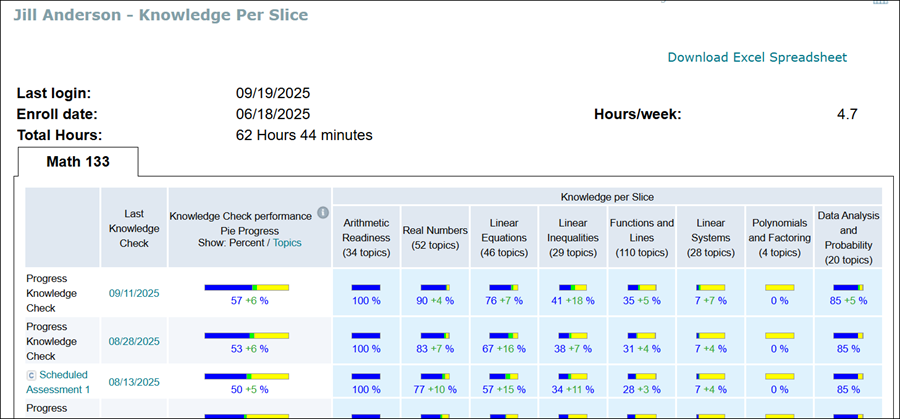Click the Real Numbers 90 +4 % progress bar
The height and width of the screenshot is (419, 900).
coord(435,288)
